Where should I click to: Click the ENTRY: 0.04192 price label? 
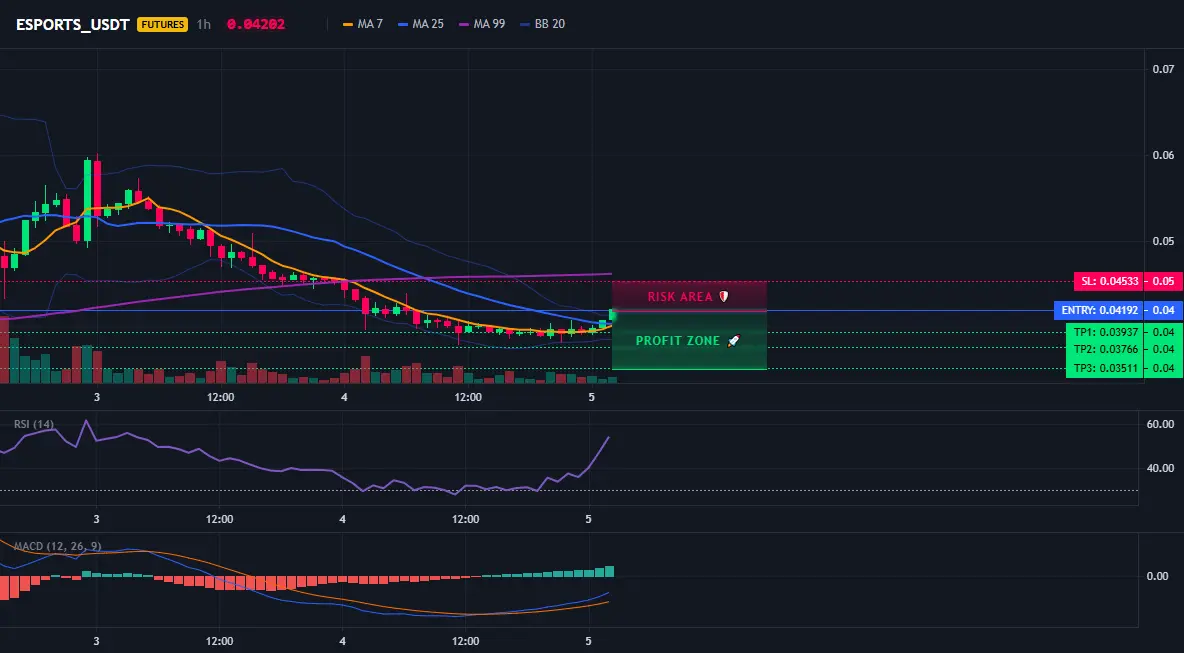click(x=1099, y=310)
